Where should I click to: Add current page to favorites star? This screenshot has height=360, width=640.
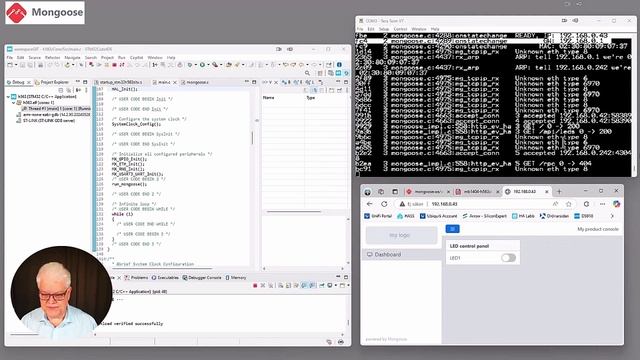[569, 204]
